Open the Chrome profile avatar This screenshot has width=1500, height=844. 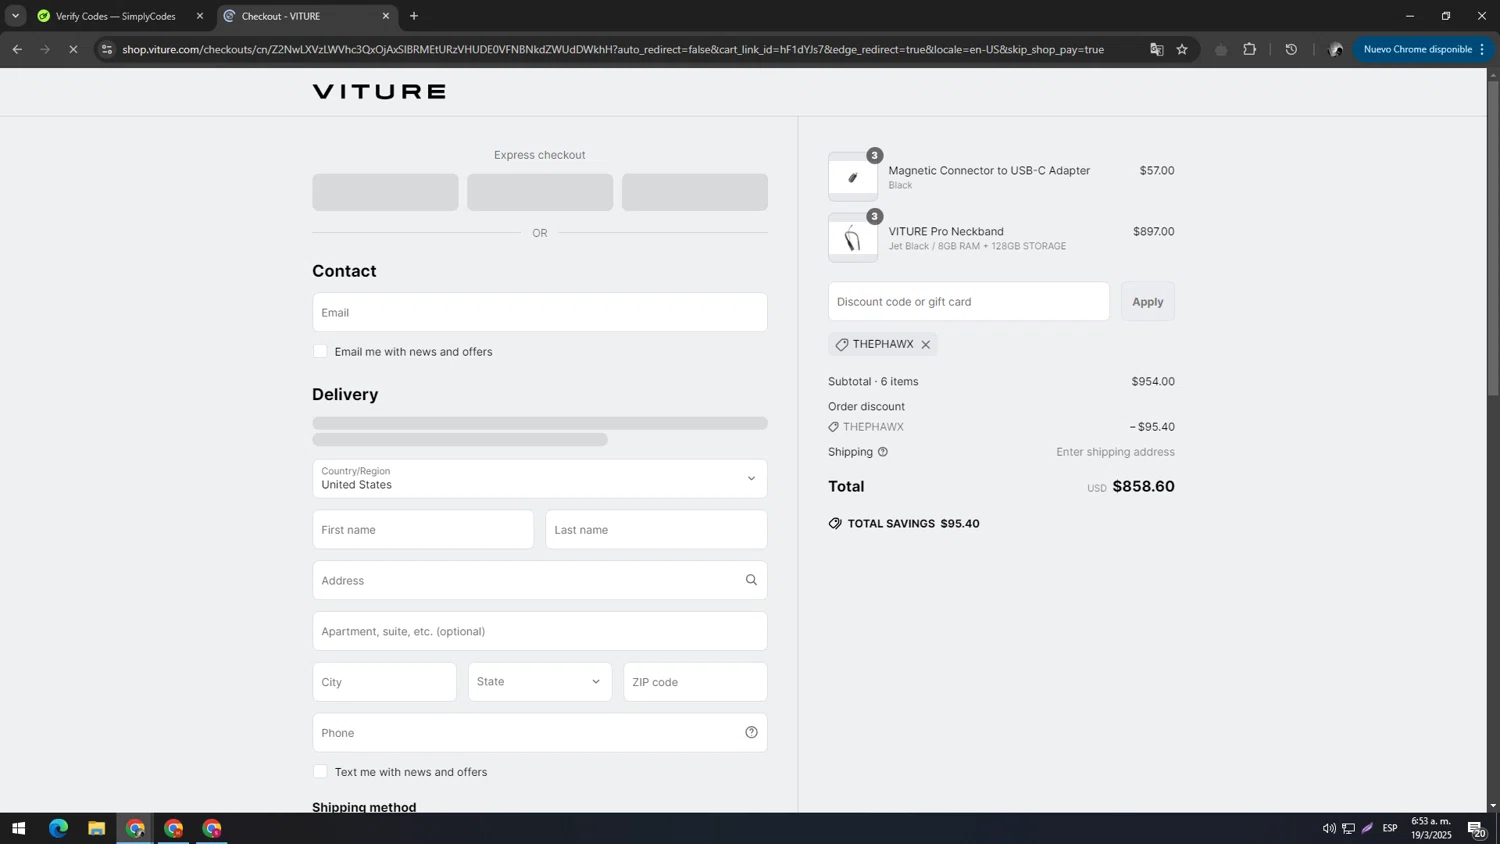1335,49
